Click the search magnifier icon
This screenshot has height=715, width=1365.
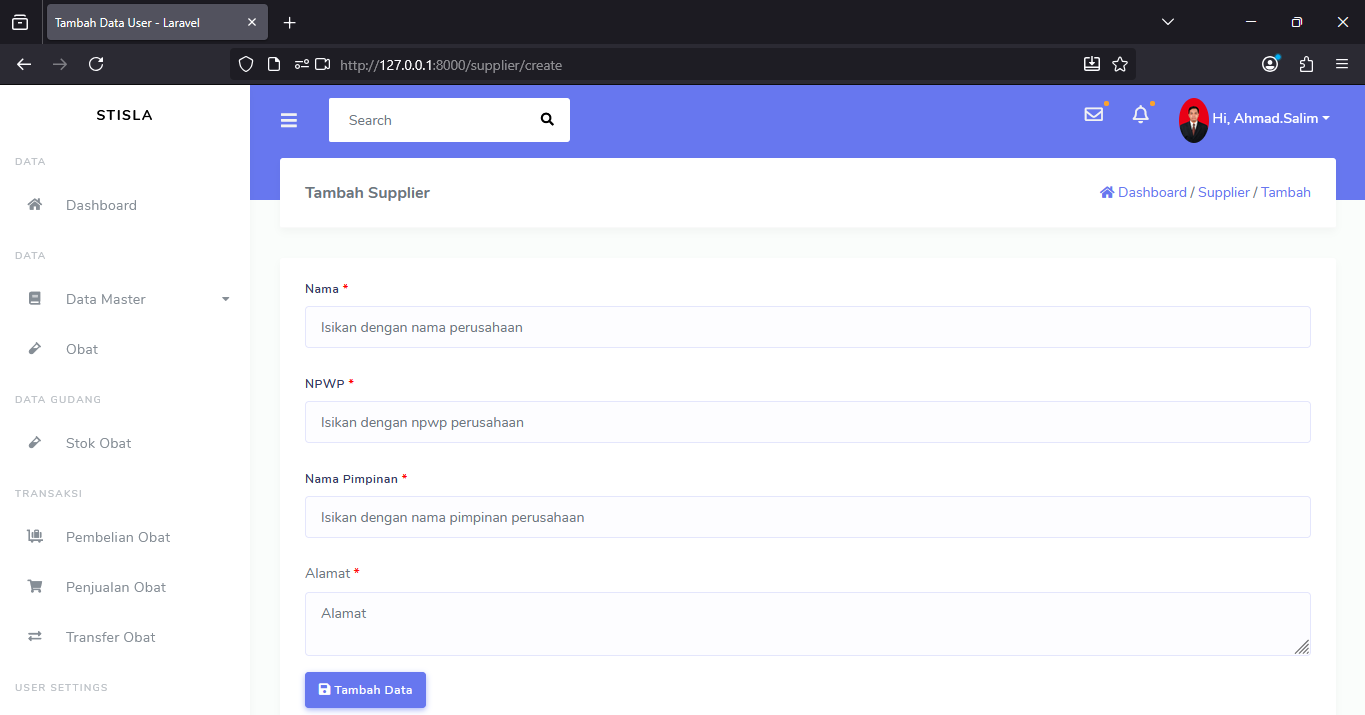547,120
